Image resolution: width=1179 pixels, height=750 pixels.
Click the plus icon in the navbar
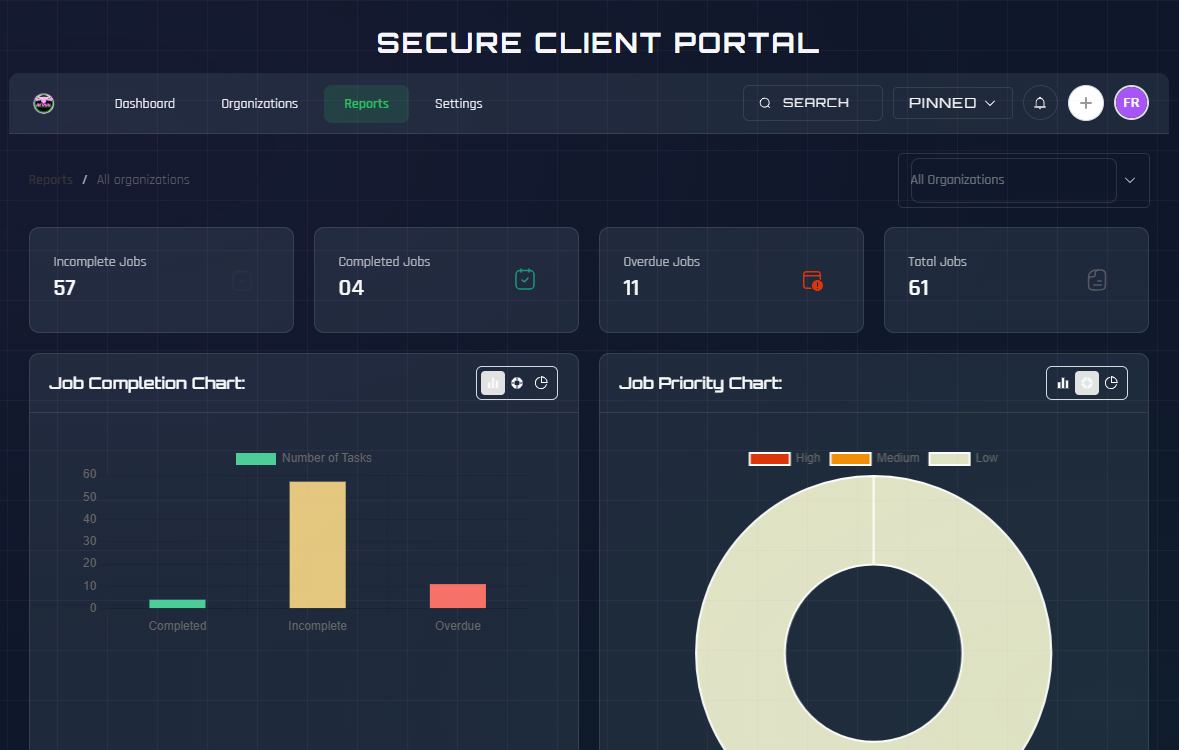point(1086,103)
